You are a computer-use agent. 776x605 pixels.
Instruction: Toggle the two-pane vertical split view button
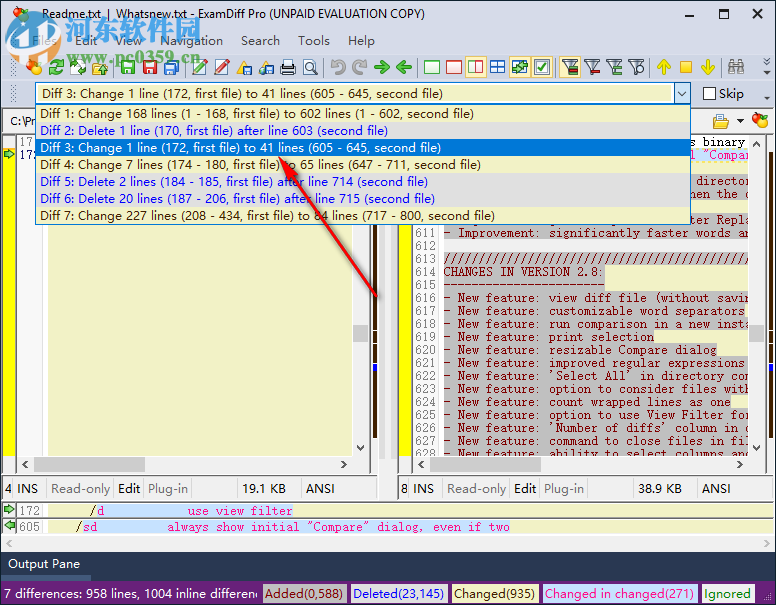click(476, 68)
